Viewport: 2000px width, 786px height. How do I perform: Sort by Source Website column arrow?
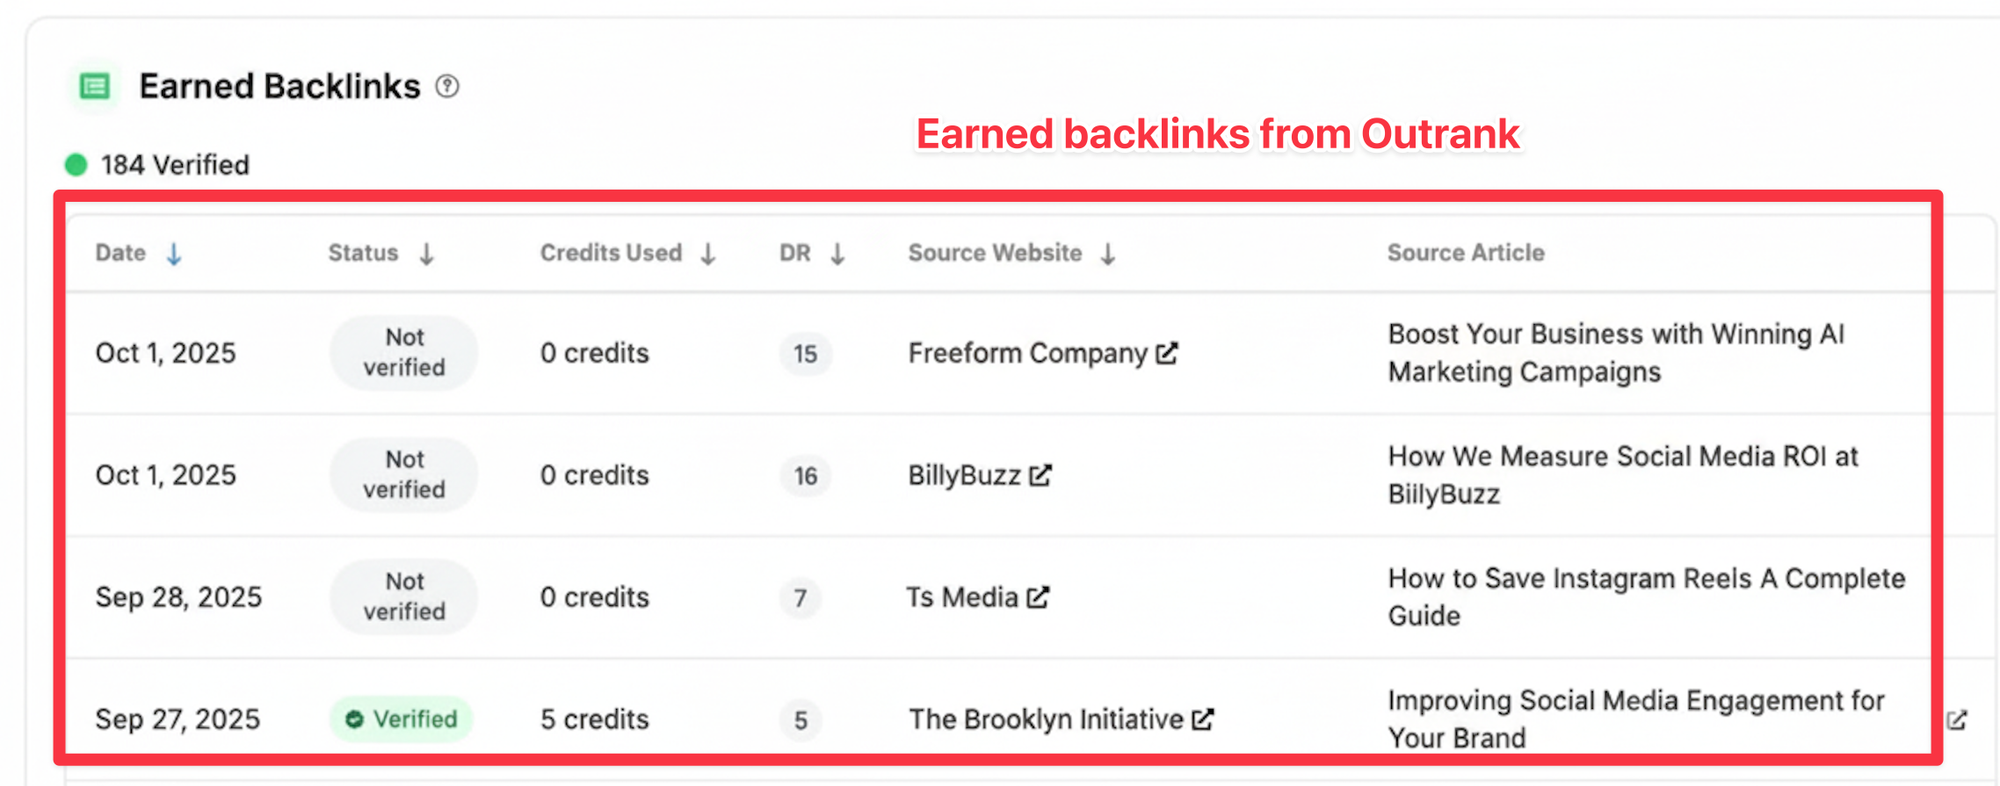tap(1110, 254)
